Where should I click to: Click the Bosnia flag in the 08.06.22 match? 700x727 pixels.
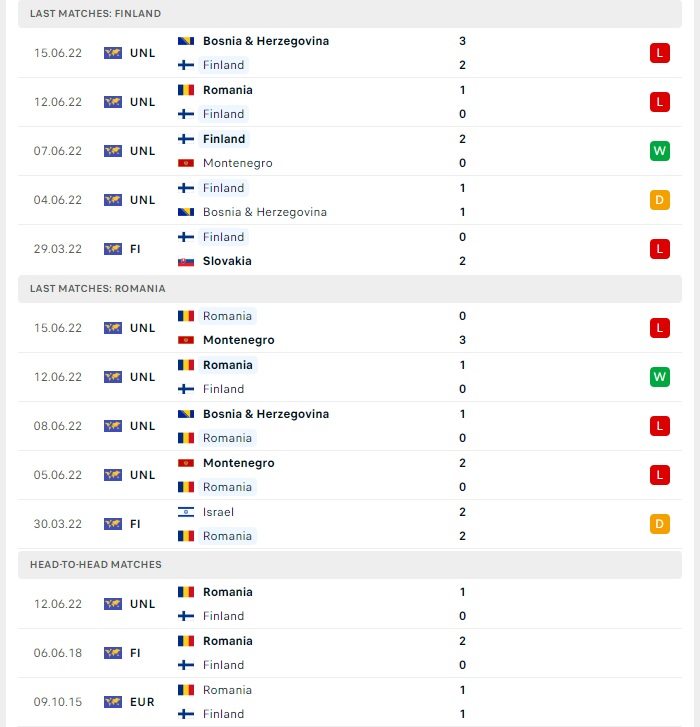tap(186, 414)
